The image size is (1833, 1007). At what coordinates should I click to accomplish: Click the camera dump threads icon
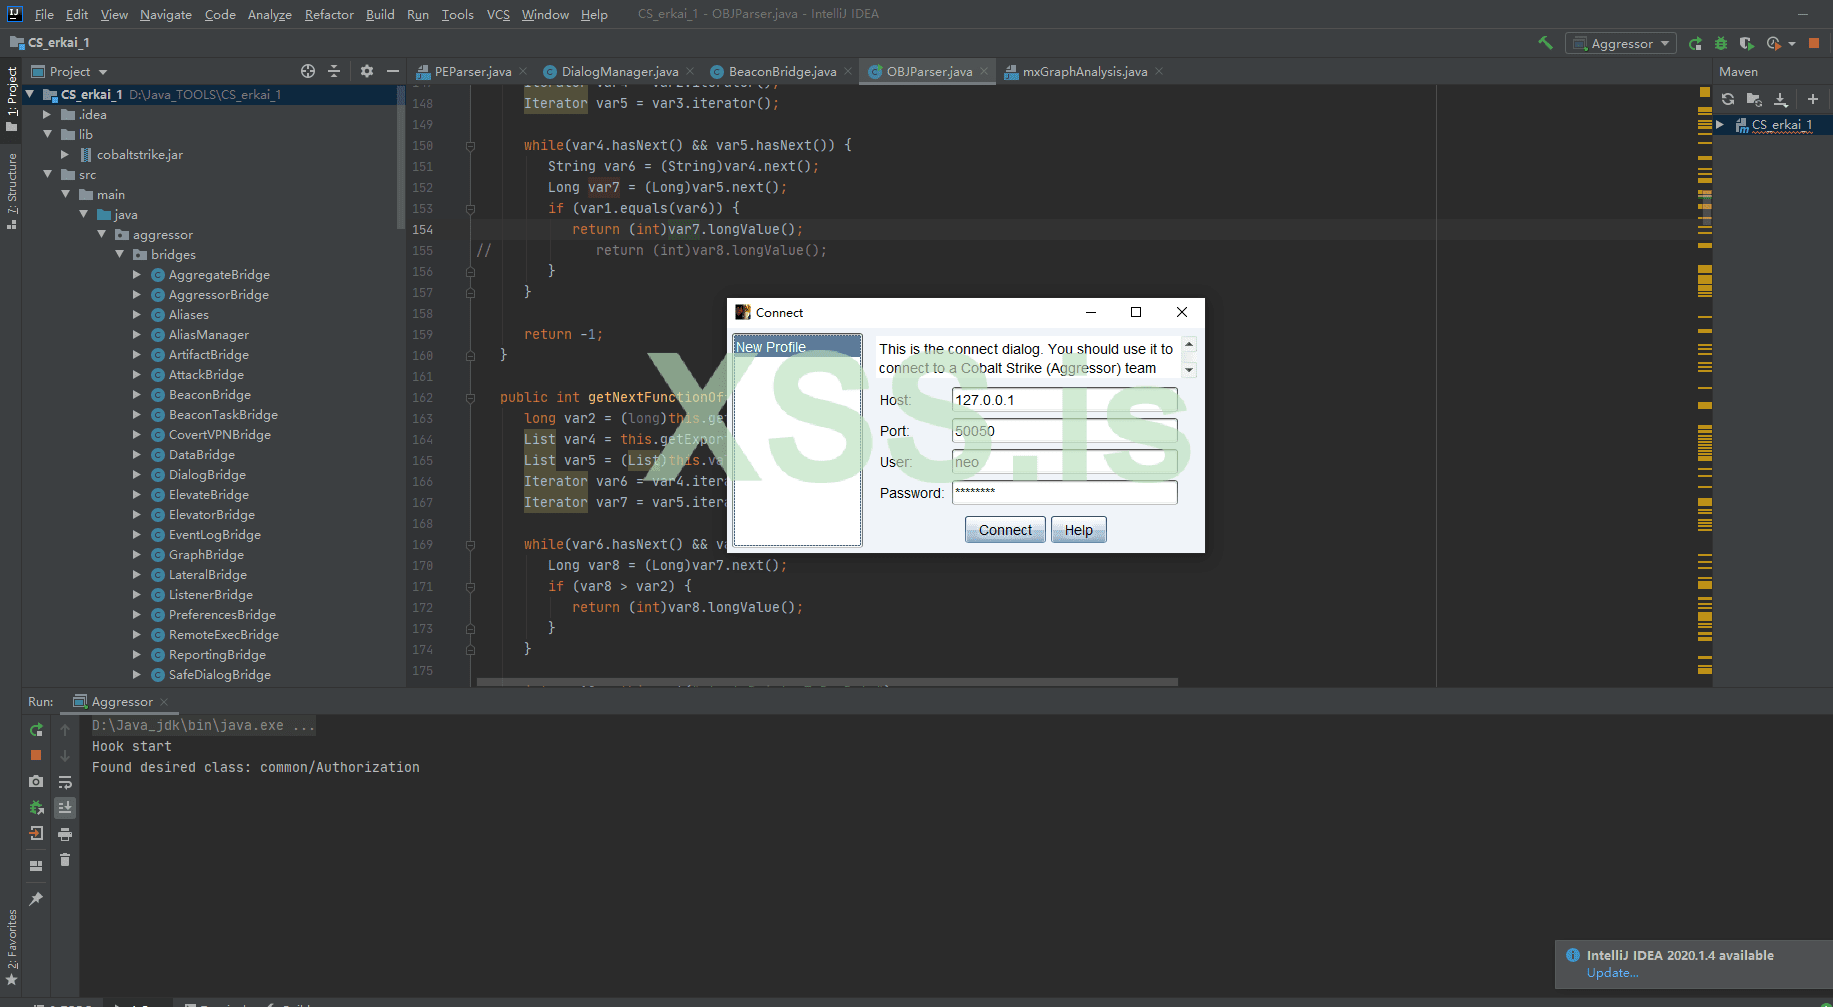pos(36,781)
